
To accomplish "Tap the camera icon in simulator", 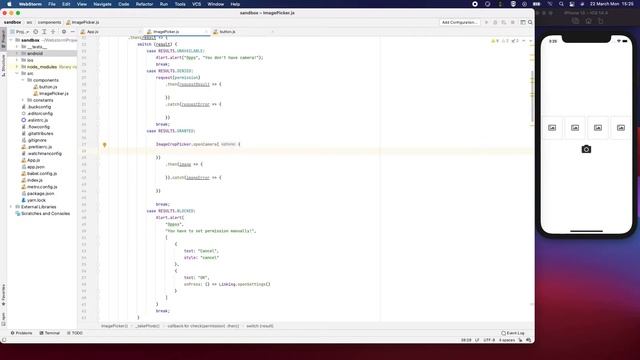I will click(x=586, y=149).
